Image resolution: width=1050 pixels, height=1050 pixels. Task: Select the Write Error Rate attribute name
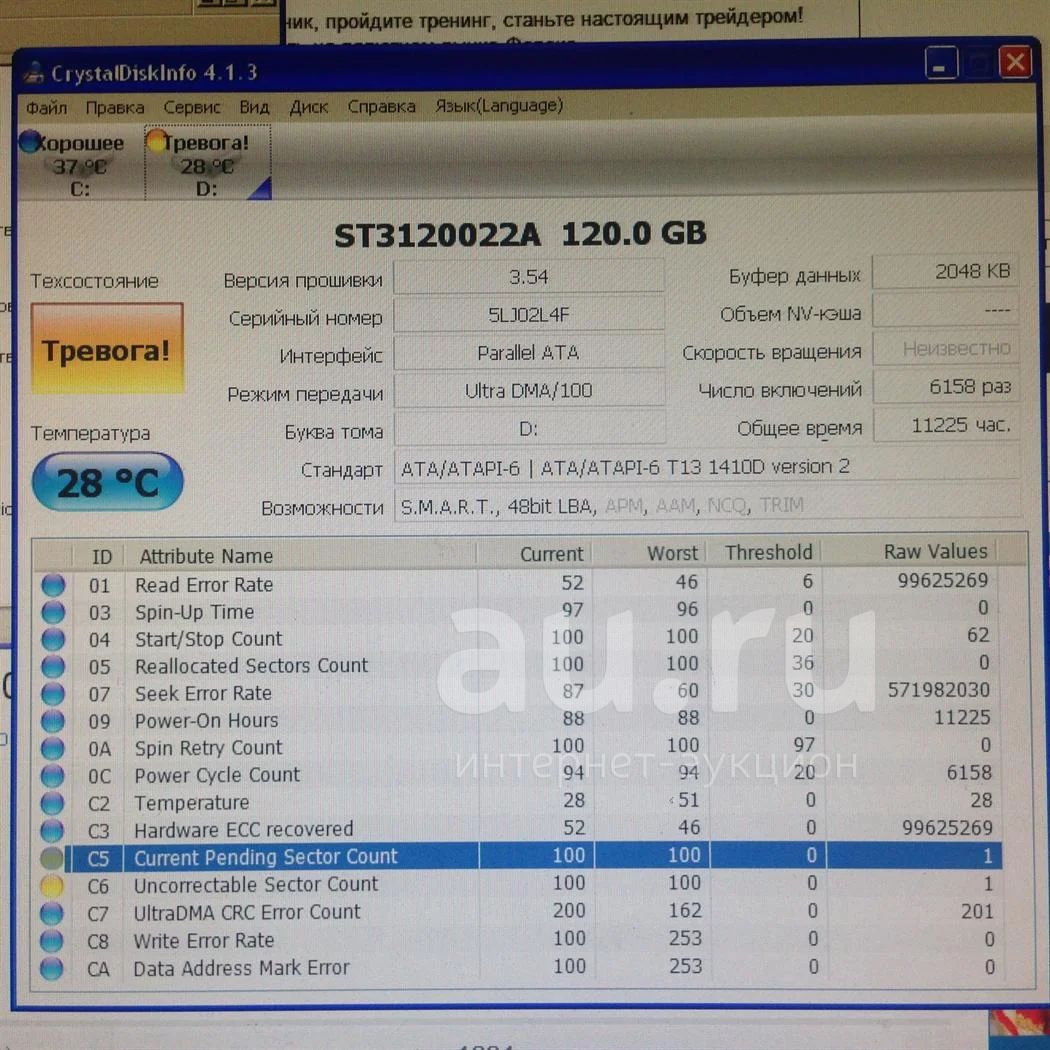(x=204, y=940)
